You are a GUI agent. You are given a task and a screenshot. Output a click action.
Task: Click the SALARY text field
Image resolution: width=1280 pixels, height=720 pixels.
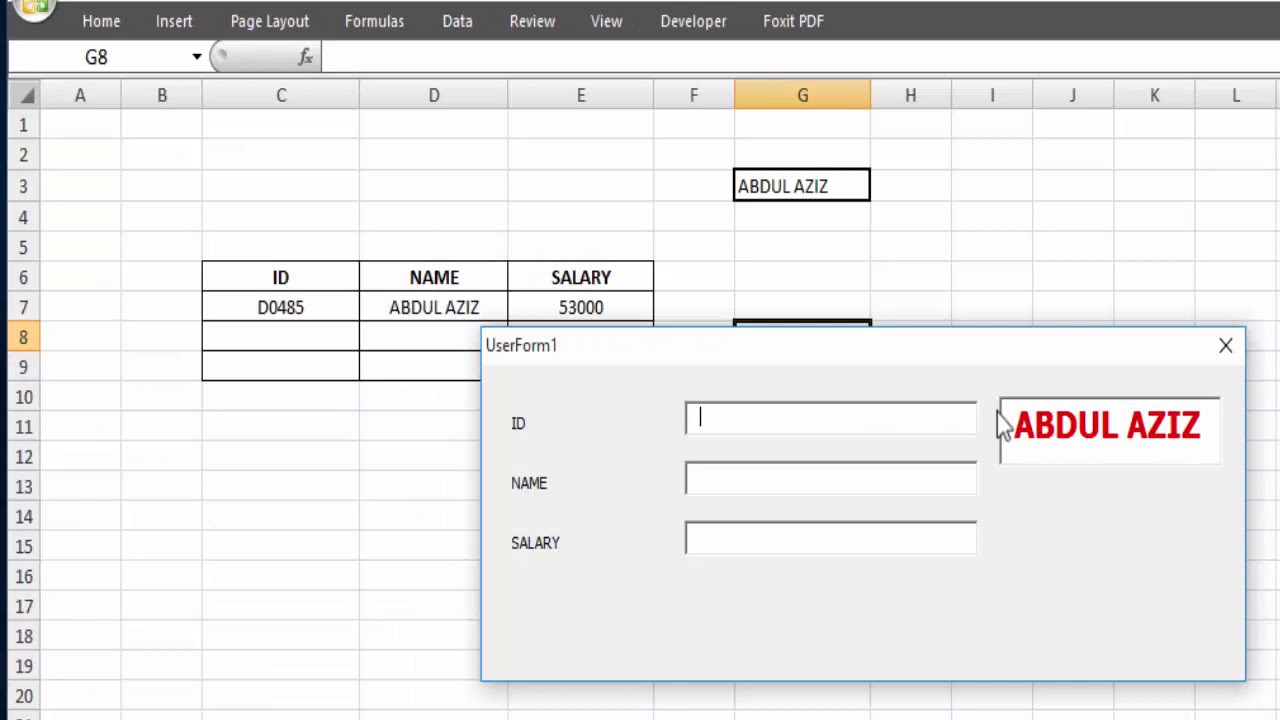coord(831,538)
